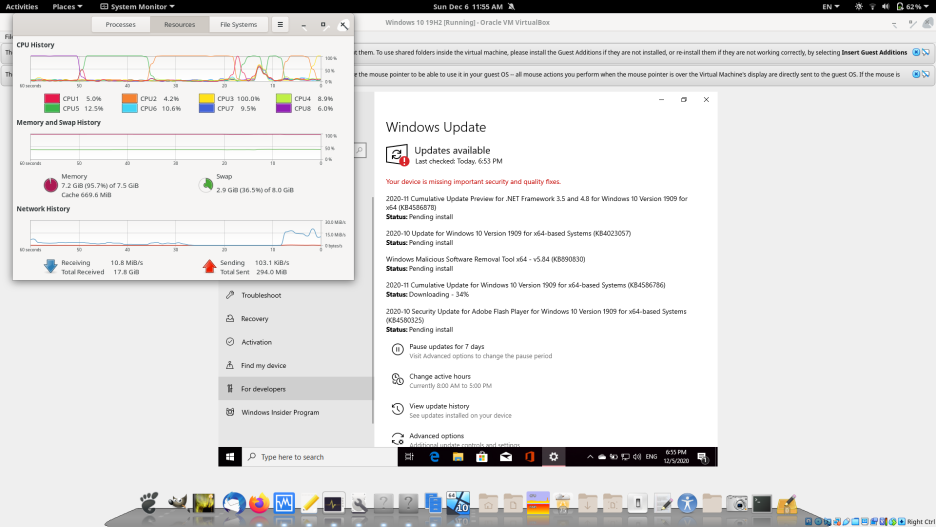The height and width of the screenshot is (527, 936).
Task: Open System Monitor icon in dock
Action: (x=333, y=503)
